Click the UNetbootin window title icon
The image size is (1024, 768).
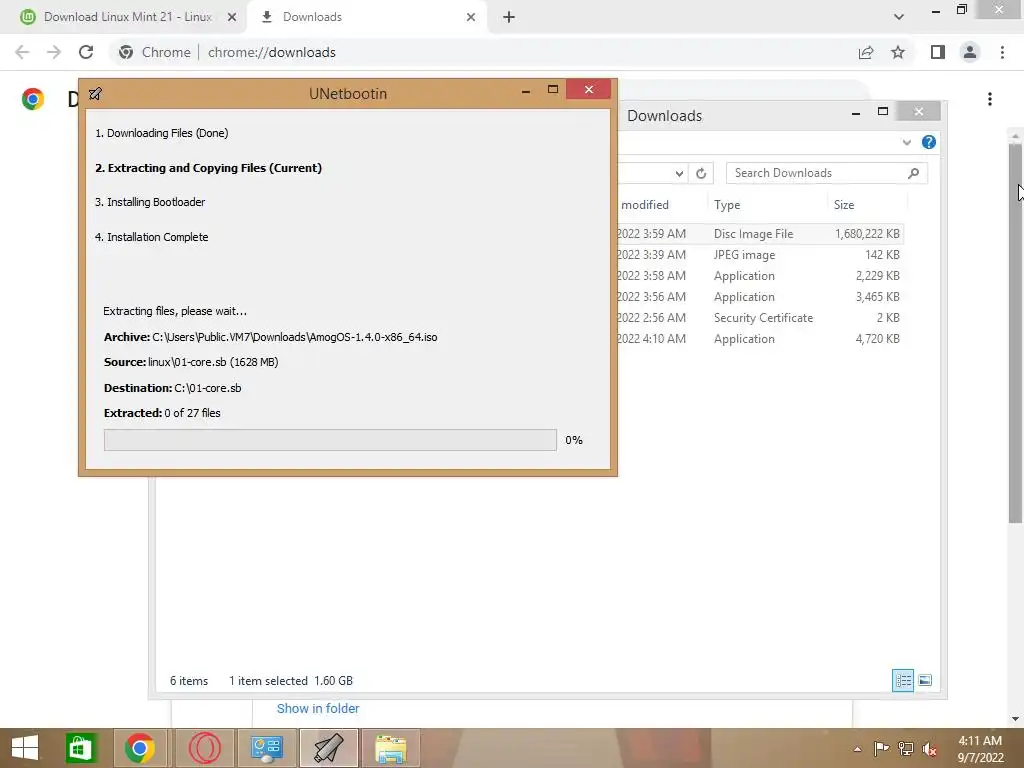point(95,93)
